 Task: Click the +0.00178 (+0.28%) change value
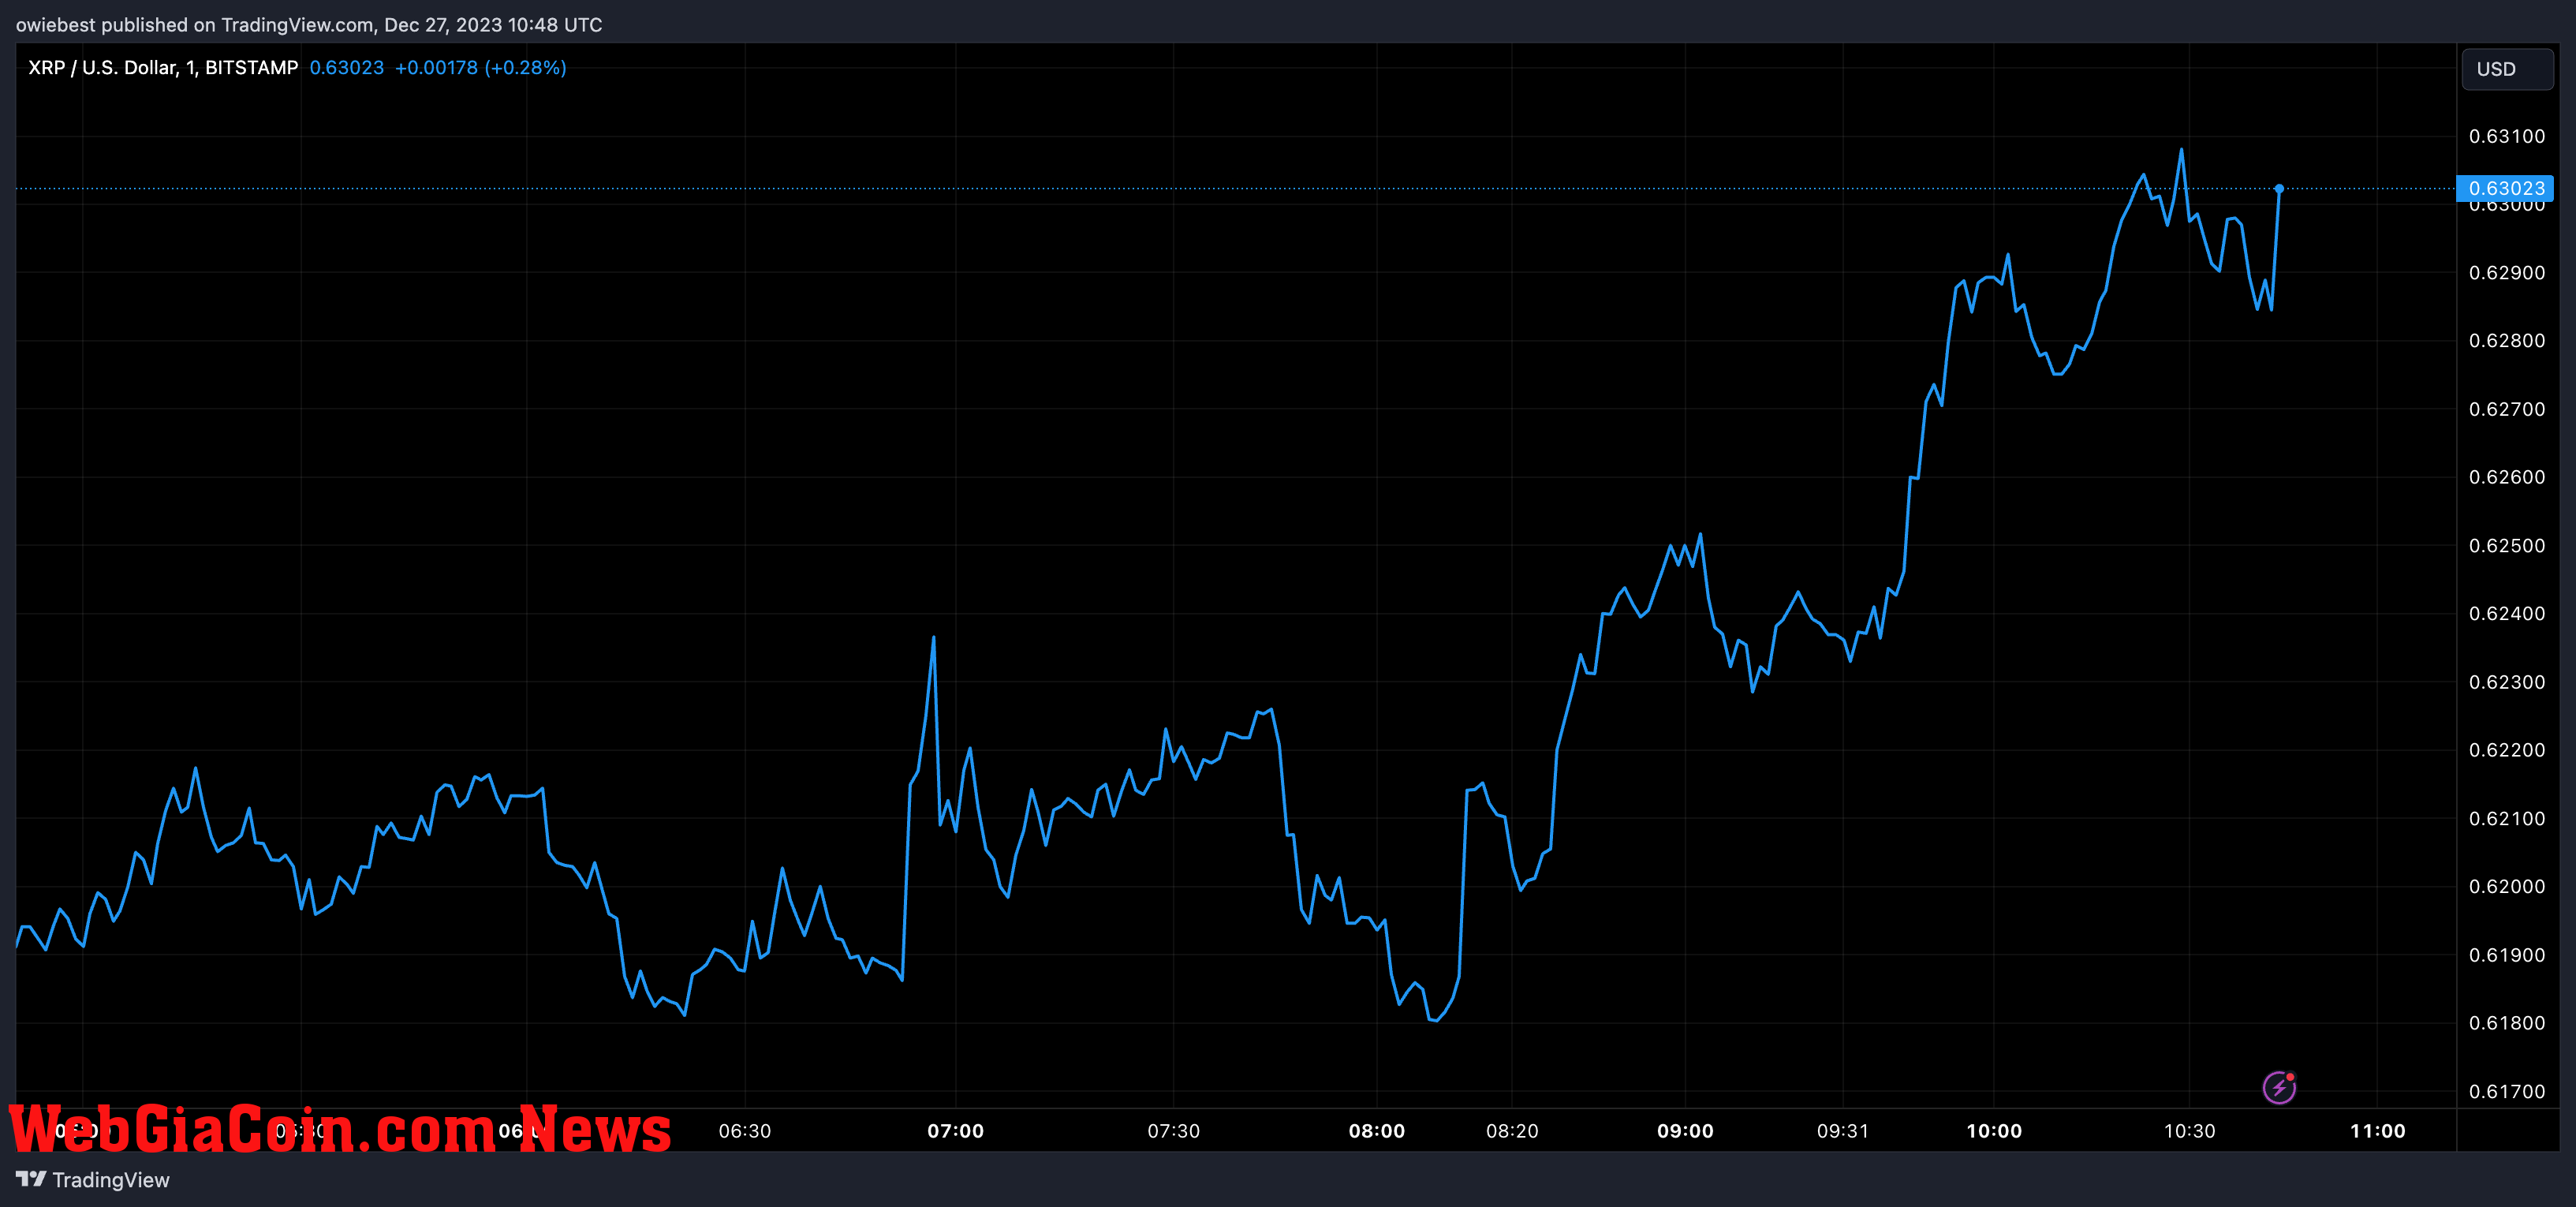point(480,67)
